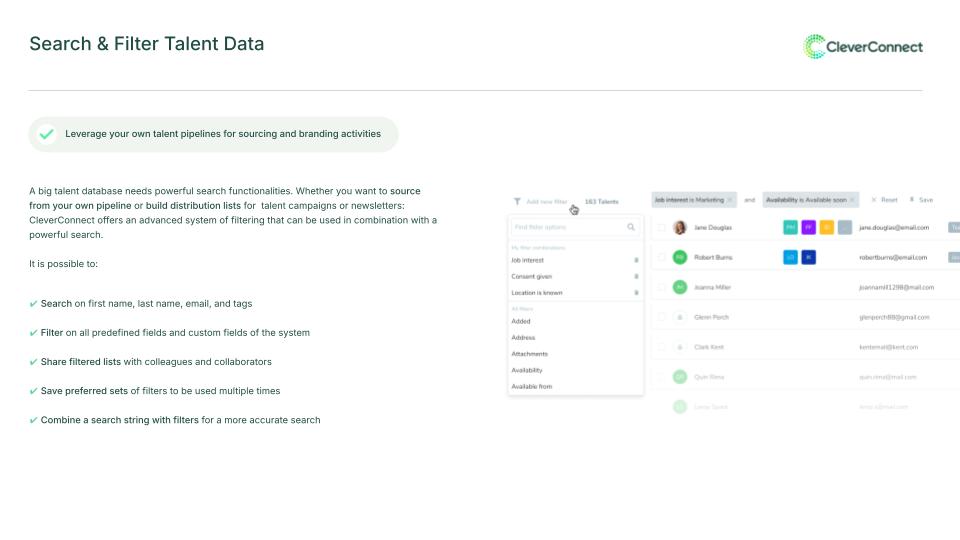Pick Location is known saved filter
The image size is (960, 540).
click(537, 293)
